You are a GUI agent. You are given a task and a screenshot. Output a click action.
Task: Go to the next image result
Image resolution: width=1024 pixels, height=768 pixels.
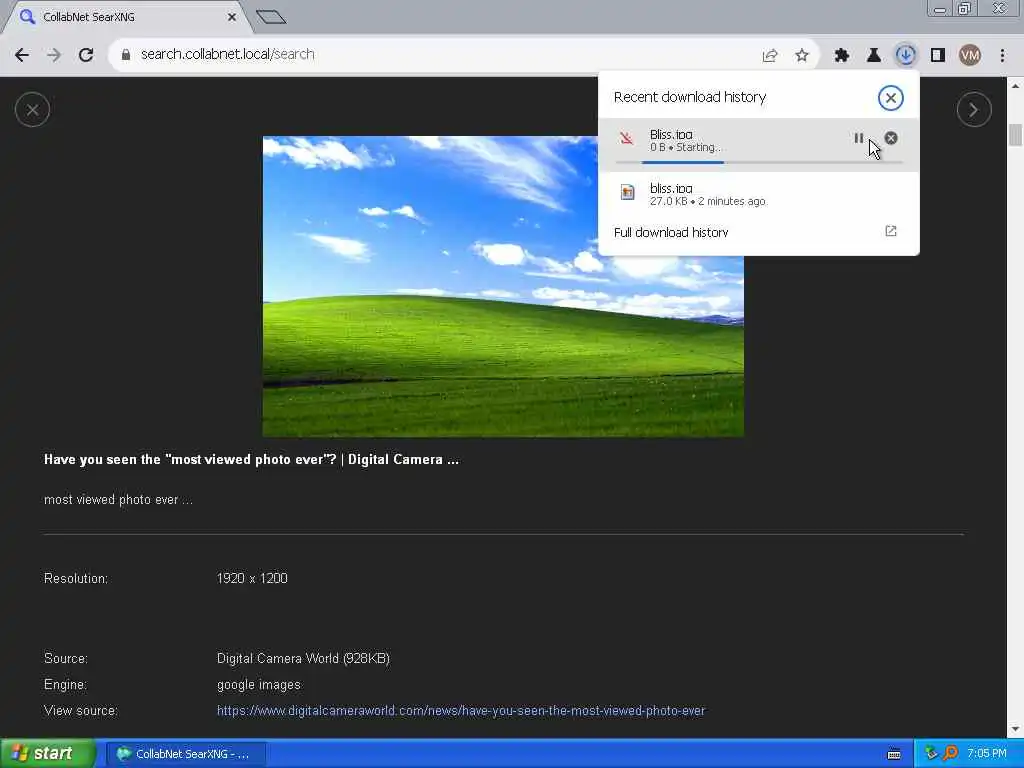974,110
